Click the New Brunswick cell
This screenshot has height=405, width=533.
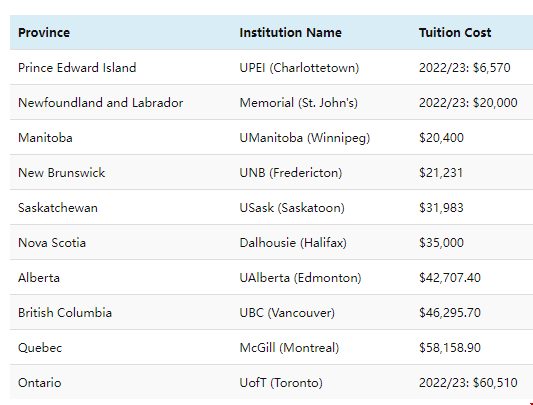(x=62, y=173)
